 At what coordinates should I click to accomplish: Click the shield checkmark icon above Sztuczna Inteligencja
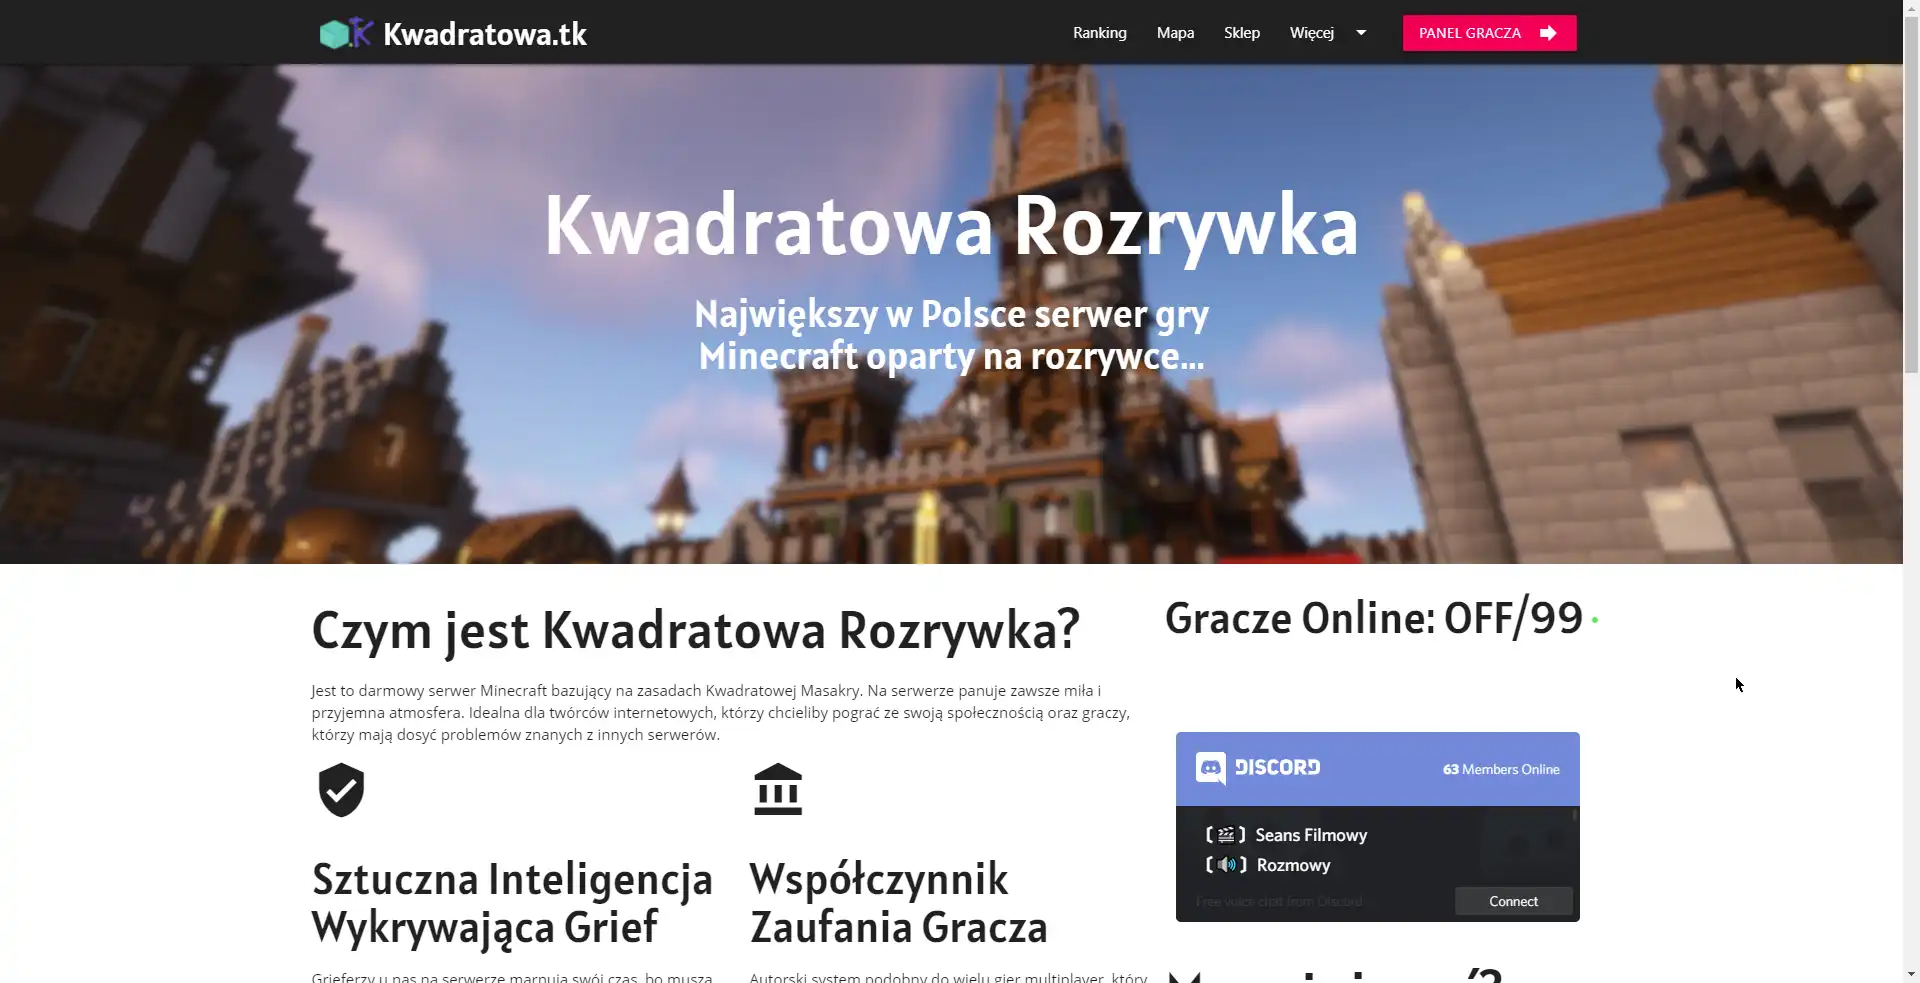(340, 790)
